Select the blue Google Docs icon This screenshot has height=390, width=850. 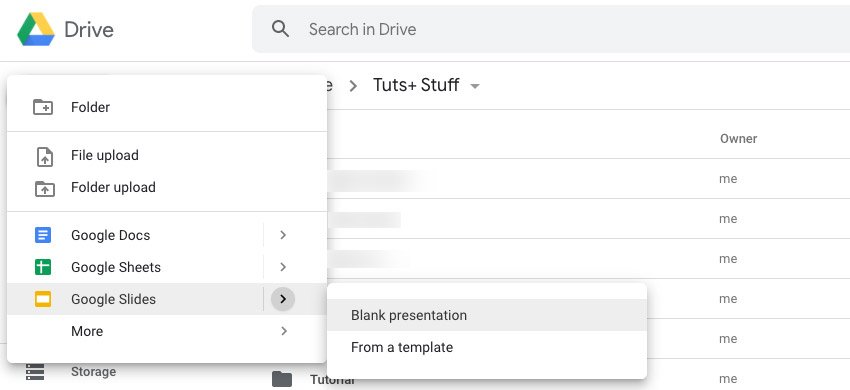43,235
